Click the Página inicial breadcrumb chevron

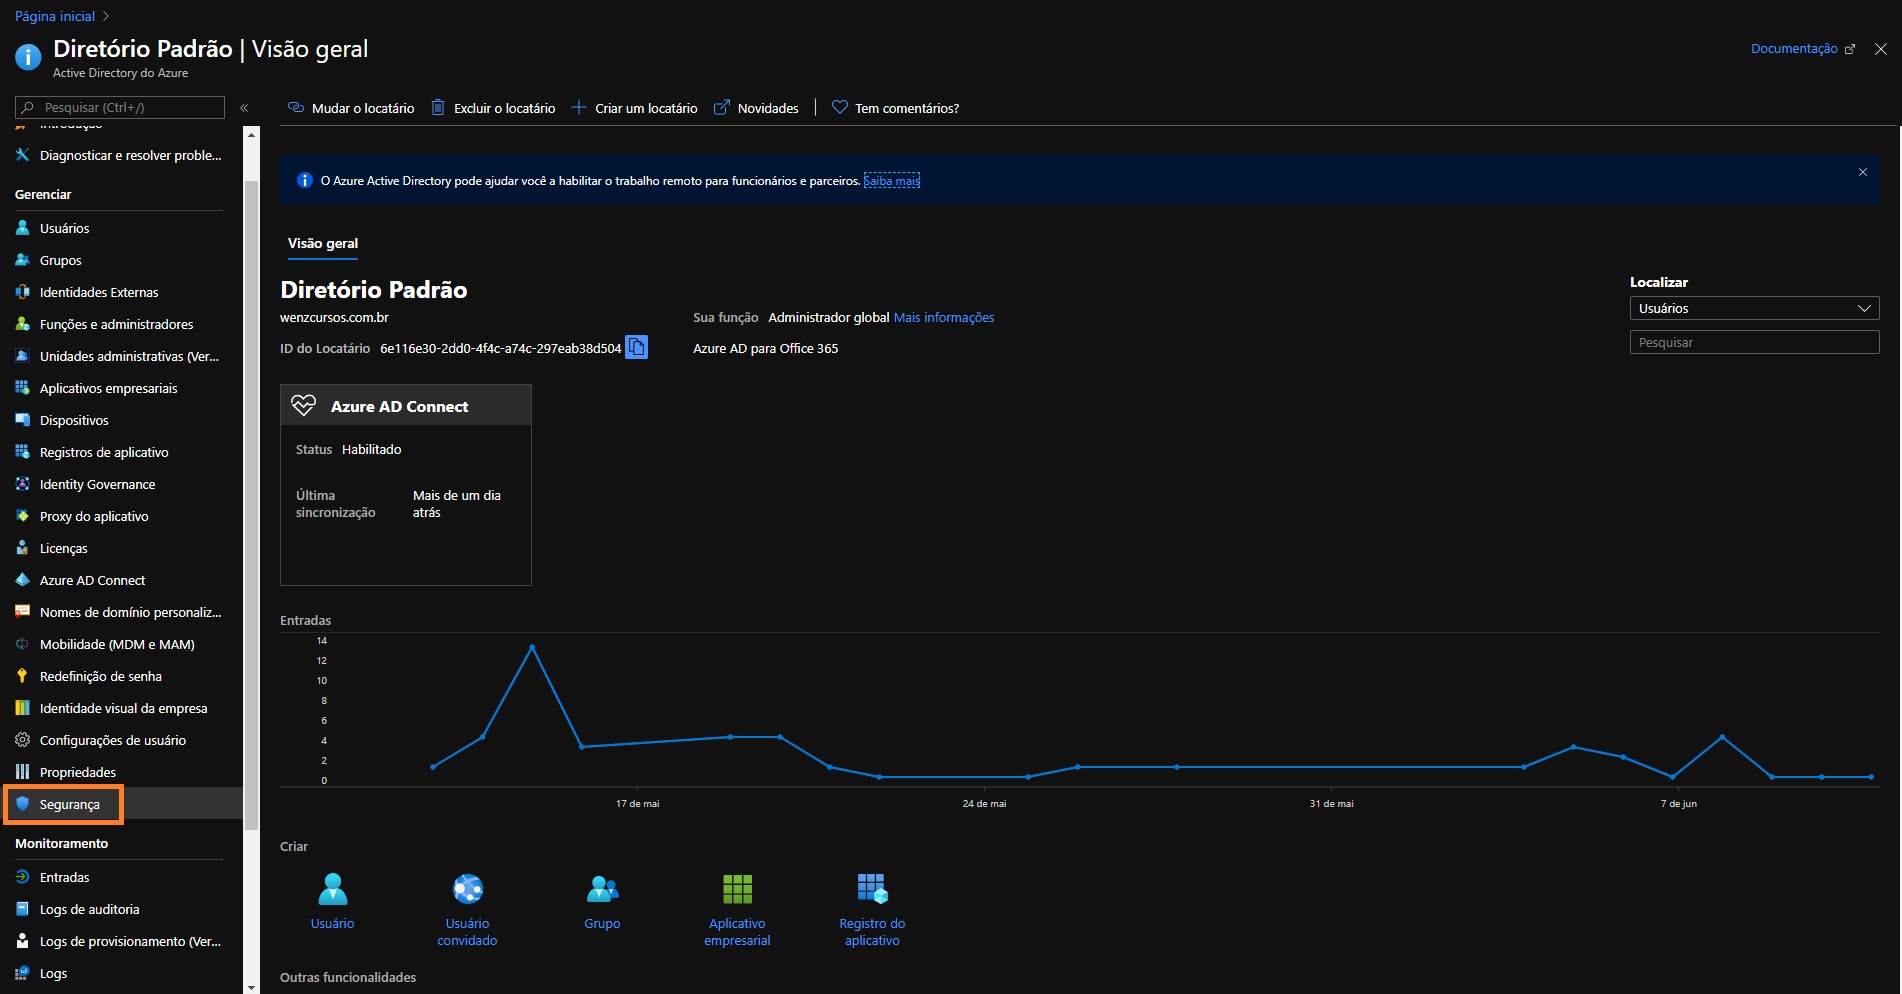106,16
